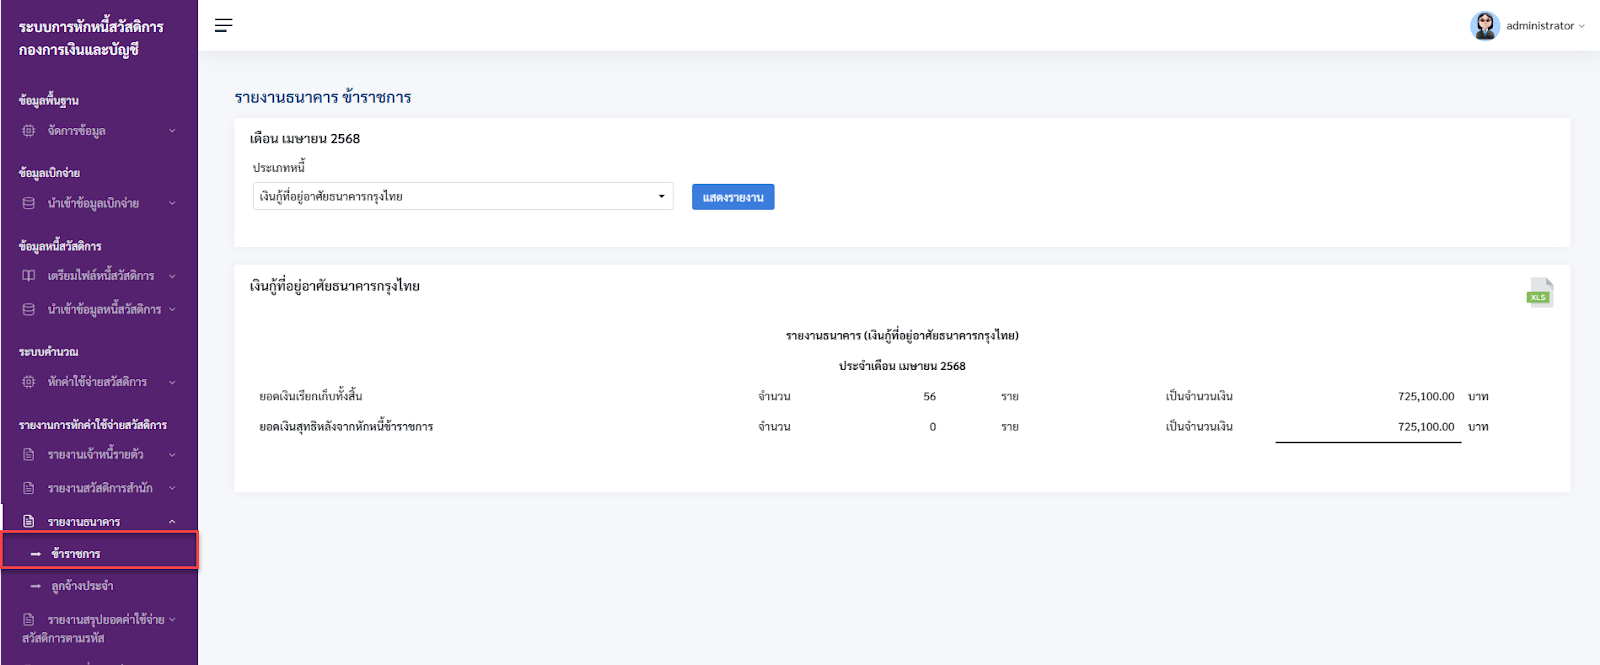Click 725,100.00 in the ยอดเงินสุทธิ row
Image resolution: width=1600 pixels, height=665 pixels.
1426,427
